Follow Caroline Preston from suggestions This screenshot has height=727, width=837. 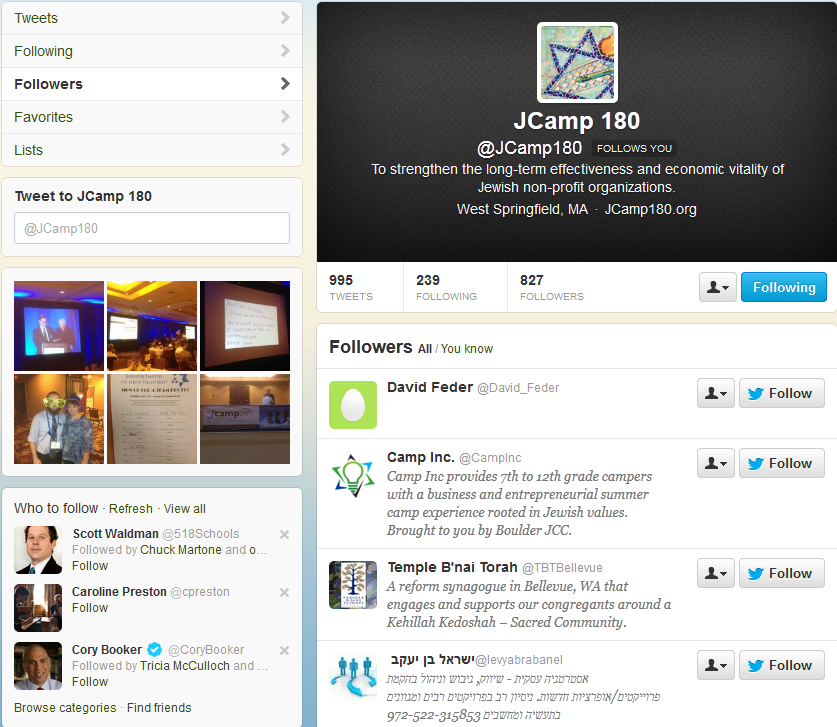coord(90,608)
